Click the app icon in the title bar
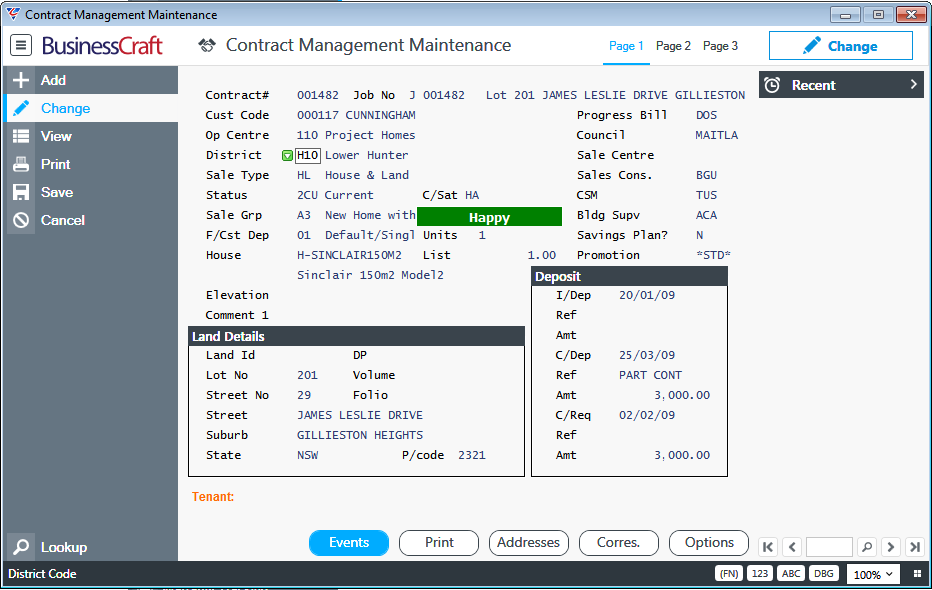 click(x=12, y=14)
